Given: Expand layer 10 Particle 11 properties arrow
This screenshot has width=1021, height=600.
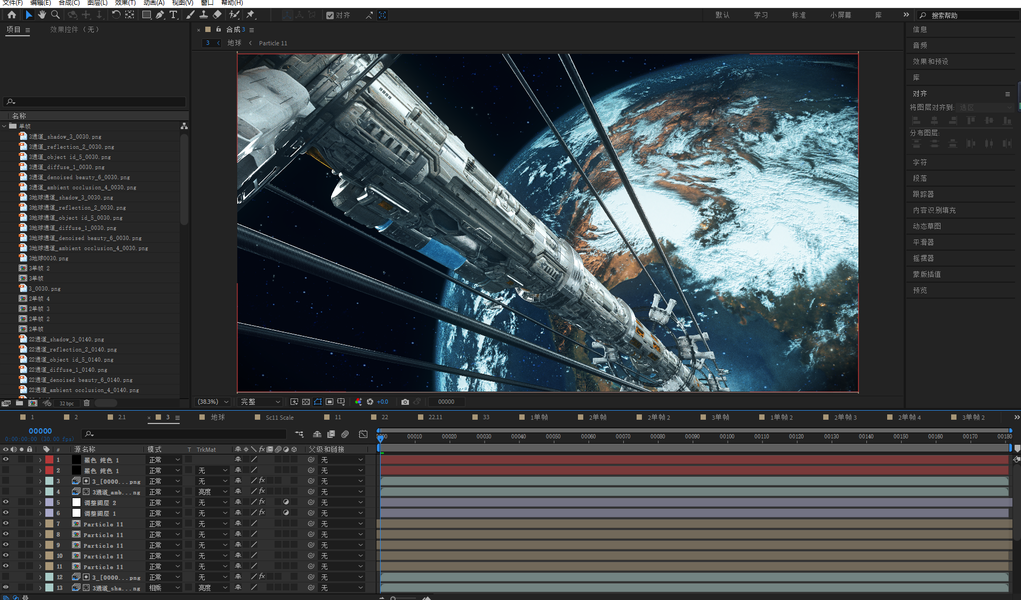Looking at the screenshot, I should click(x=40, y=556).
